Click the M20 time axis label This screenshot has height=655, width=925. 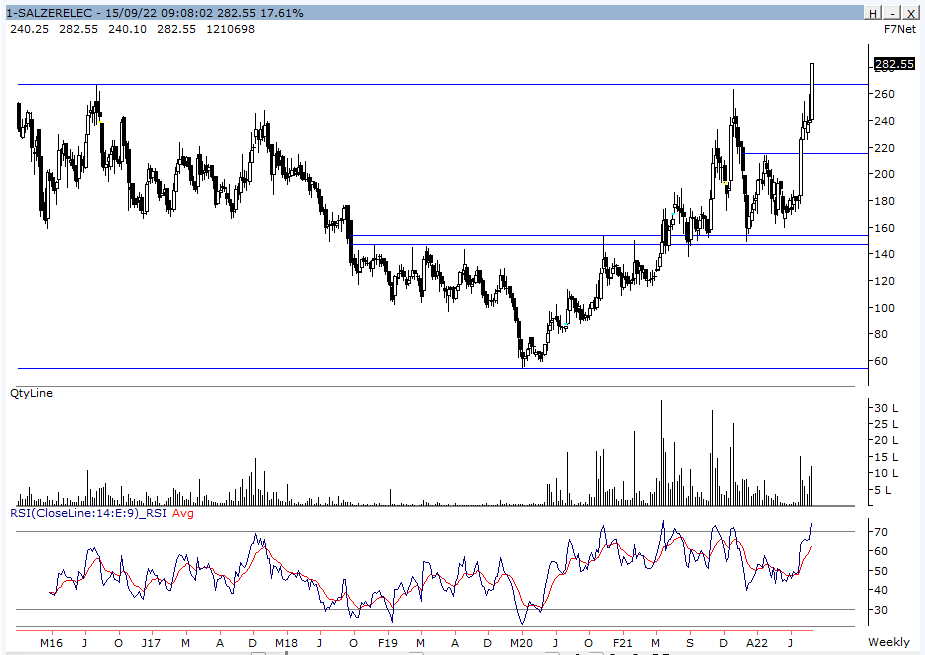tap(521, 643)
